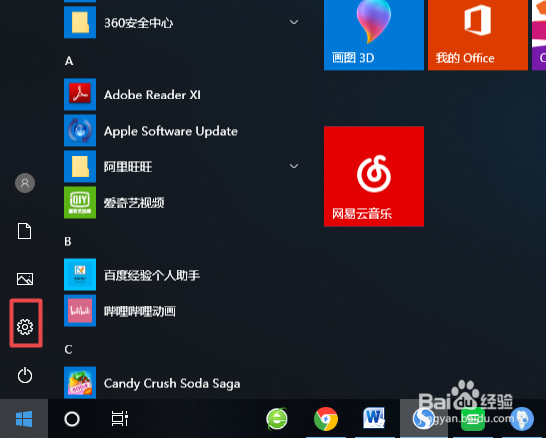
Task: Select the 阿里旺旺 label
Action: click(128, 167)
